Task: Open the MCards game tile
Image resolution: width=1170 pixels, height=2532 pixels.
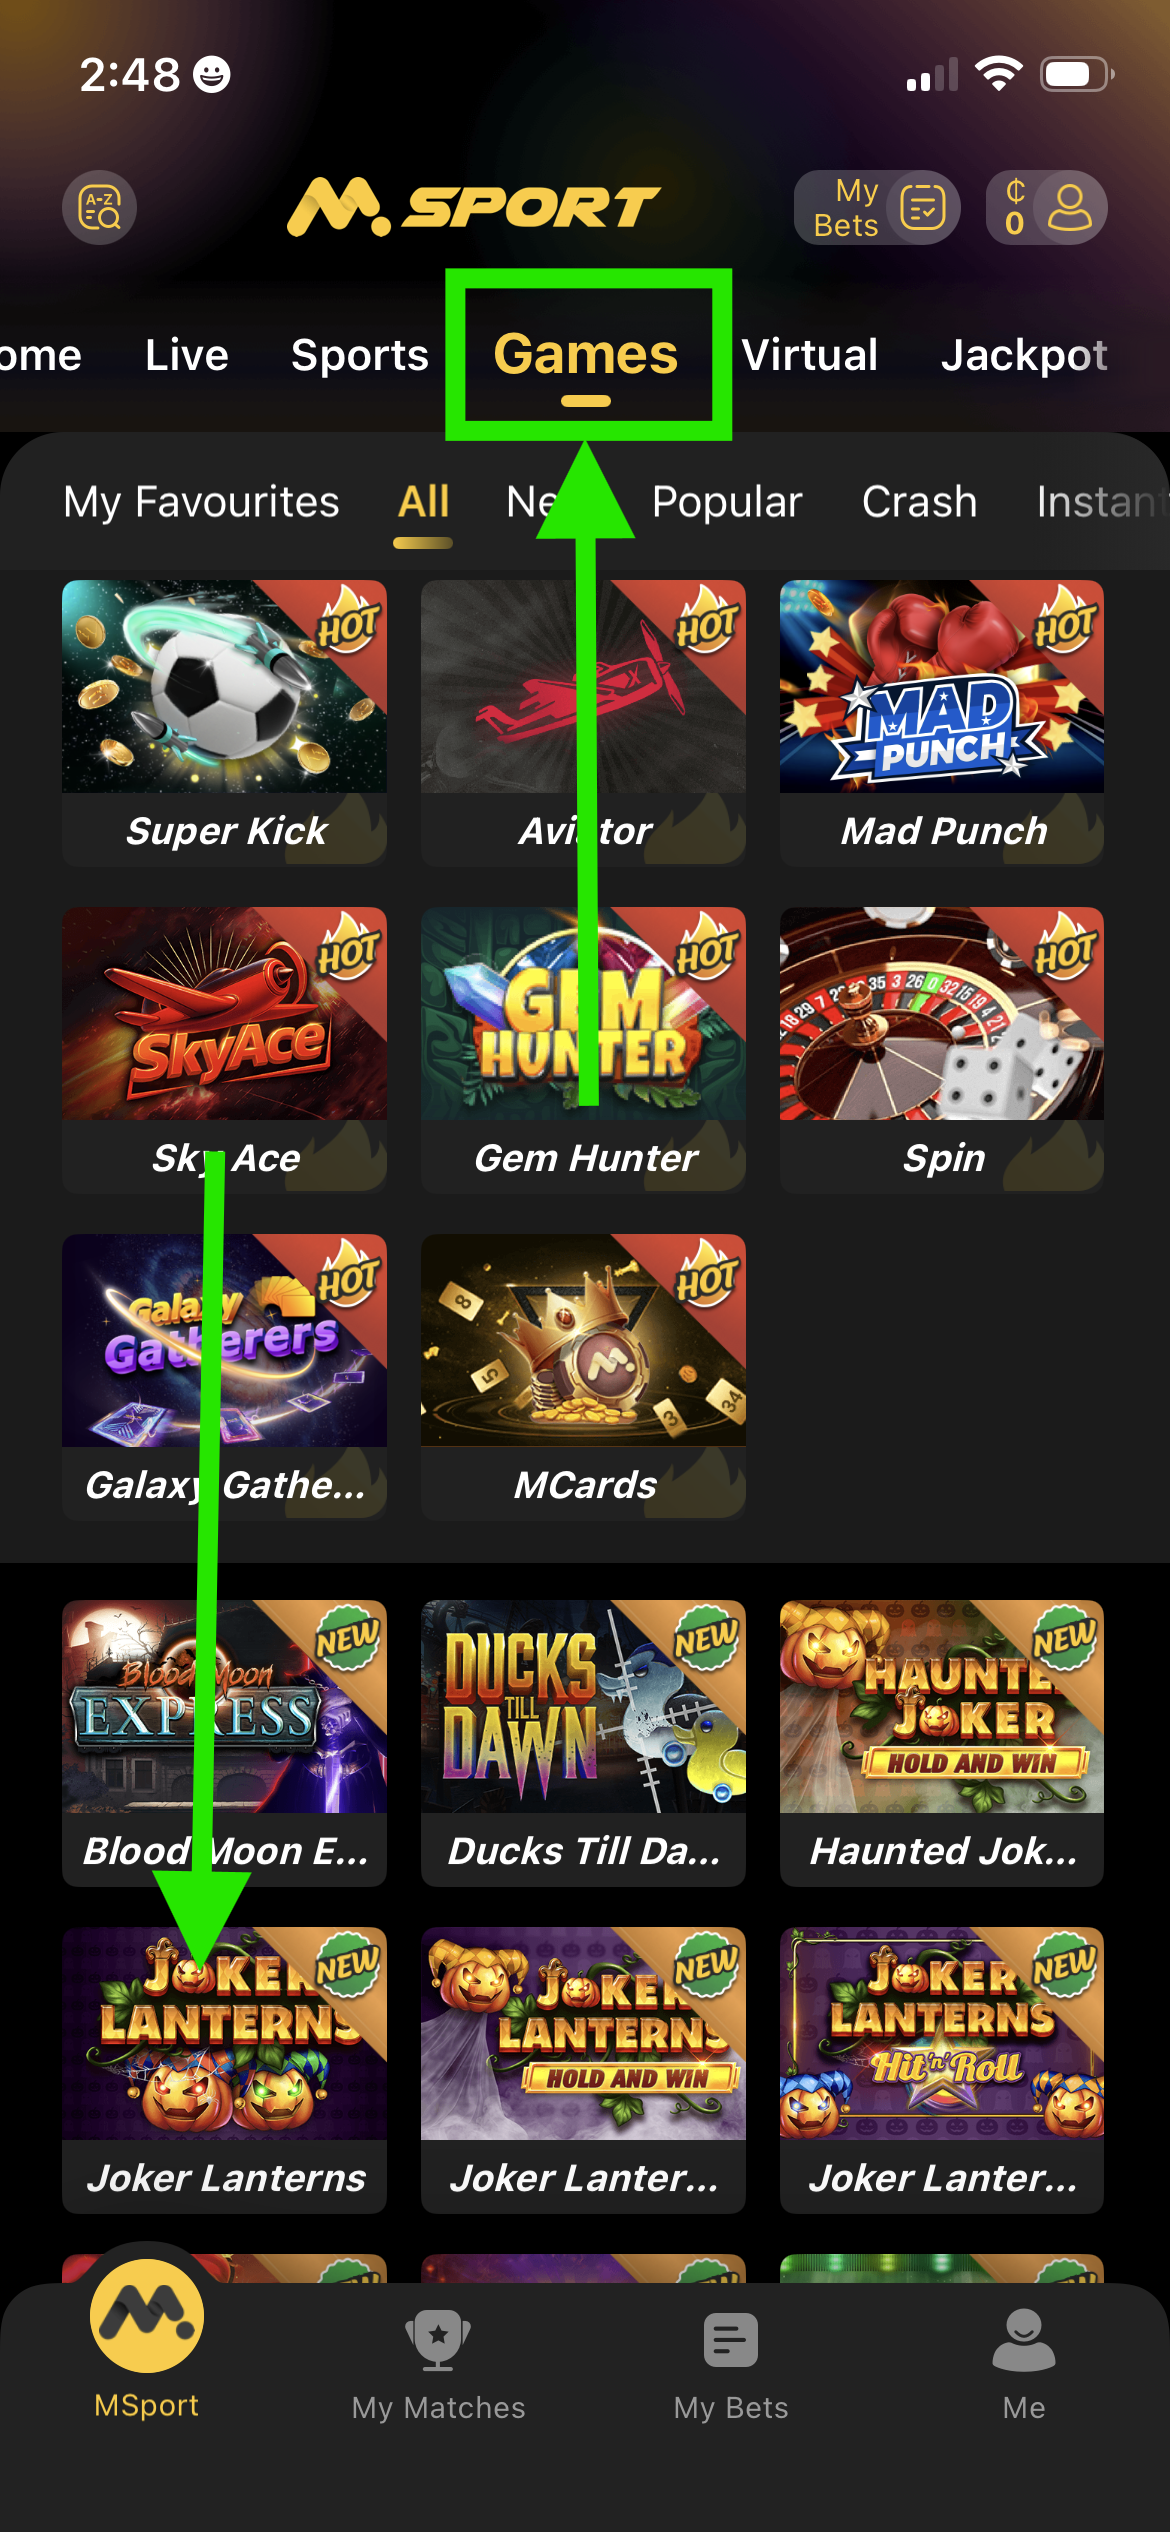Action: (x=583, y=1377)
